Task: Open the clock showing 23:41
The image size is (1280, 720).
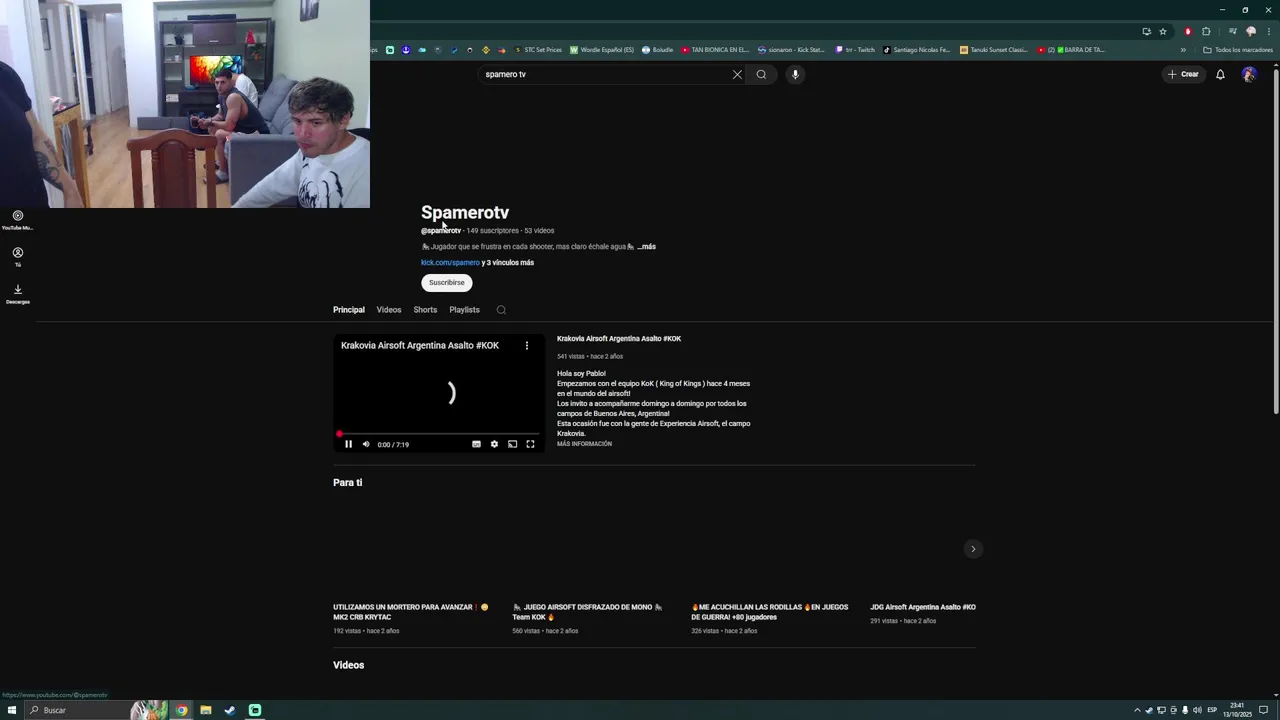Action: [1237, 710]
